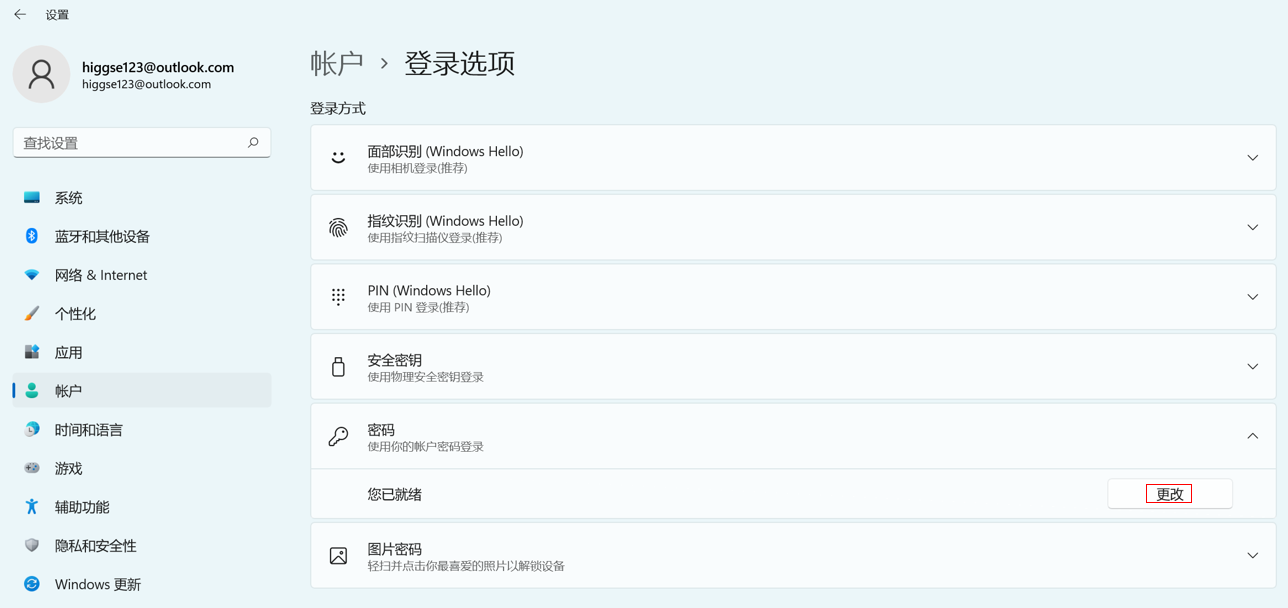Expand the 图片密码 section chevron

click(1252, 556)
